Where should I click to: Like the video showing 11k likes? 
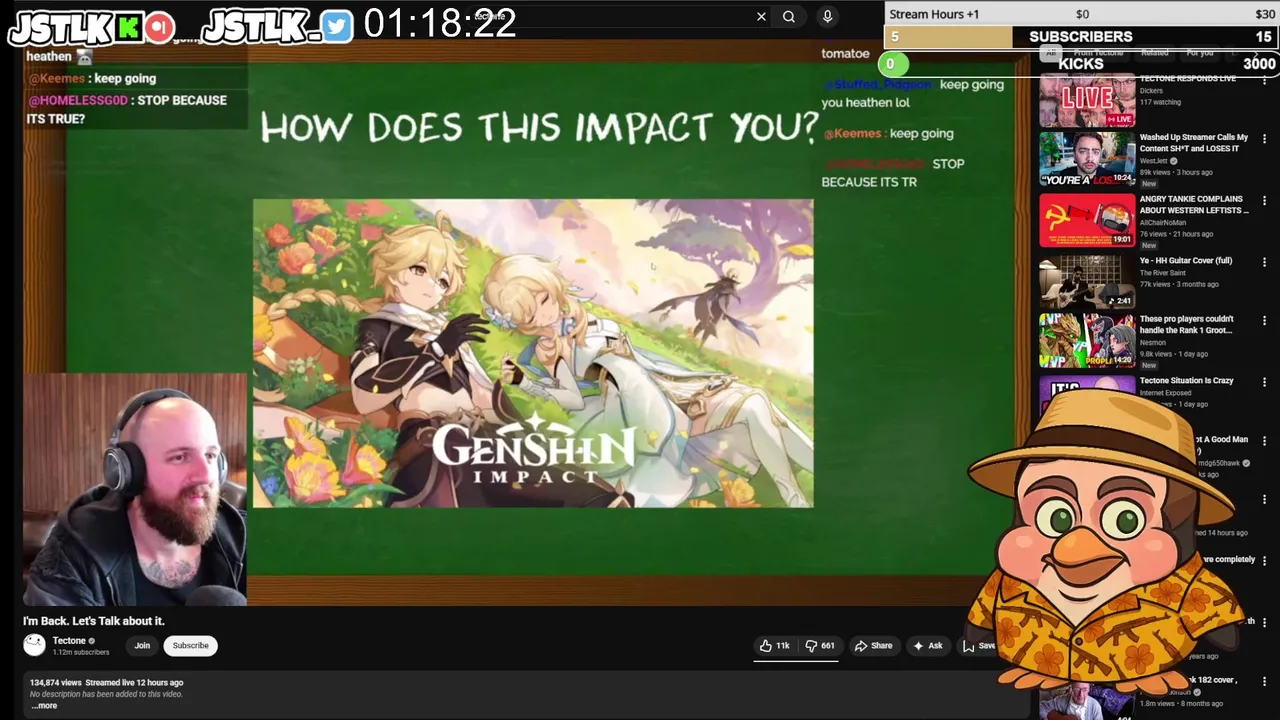775,646
